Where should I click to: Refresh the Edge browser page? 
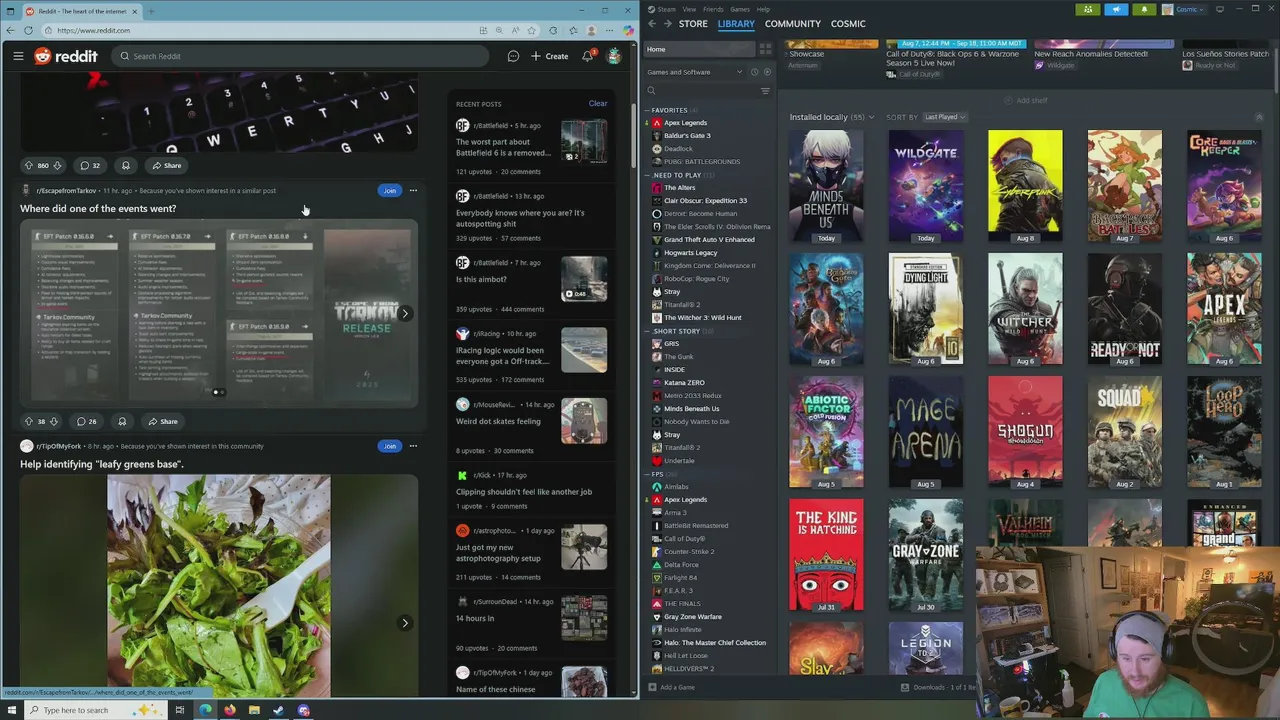click(x=28, y=30)
